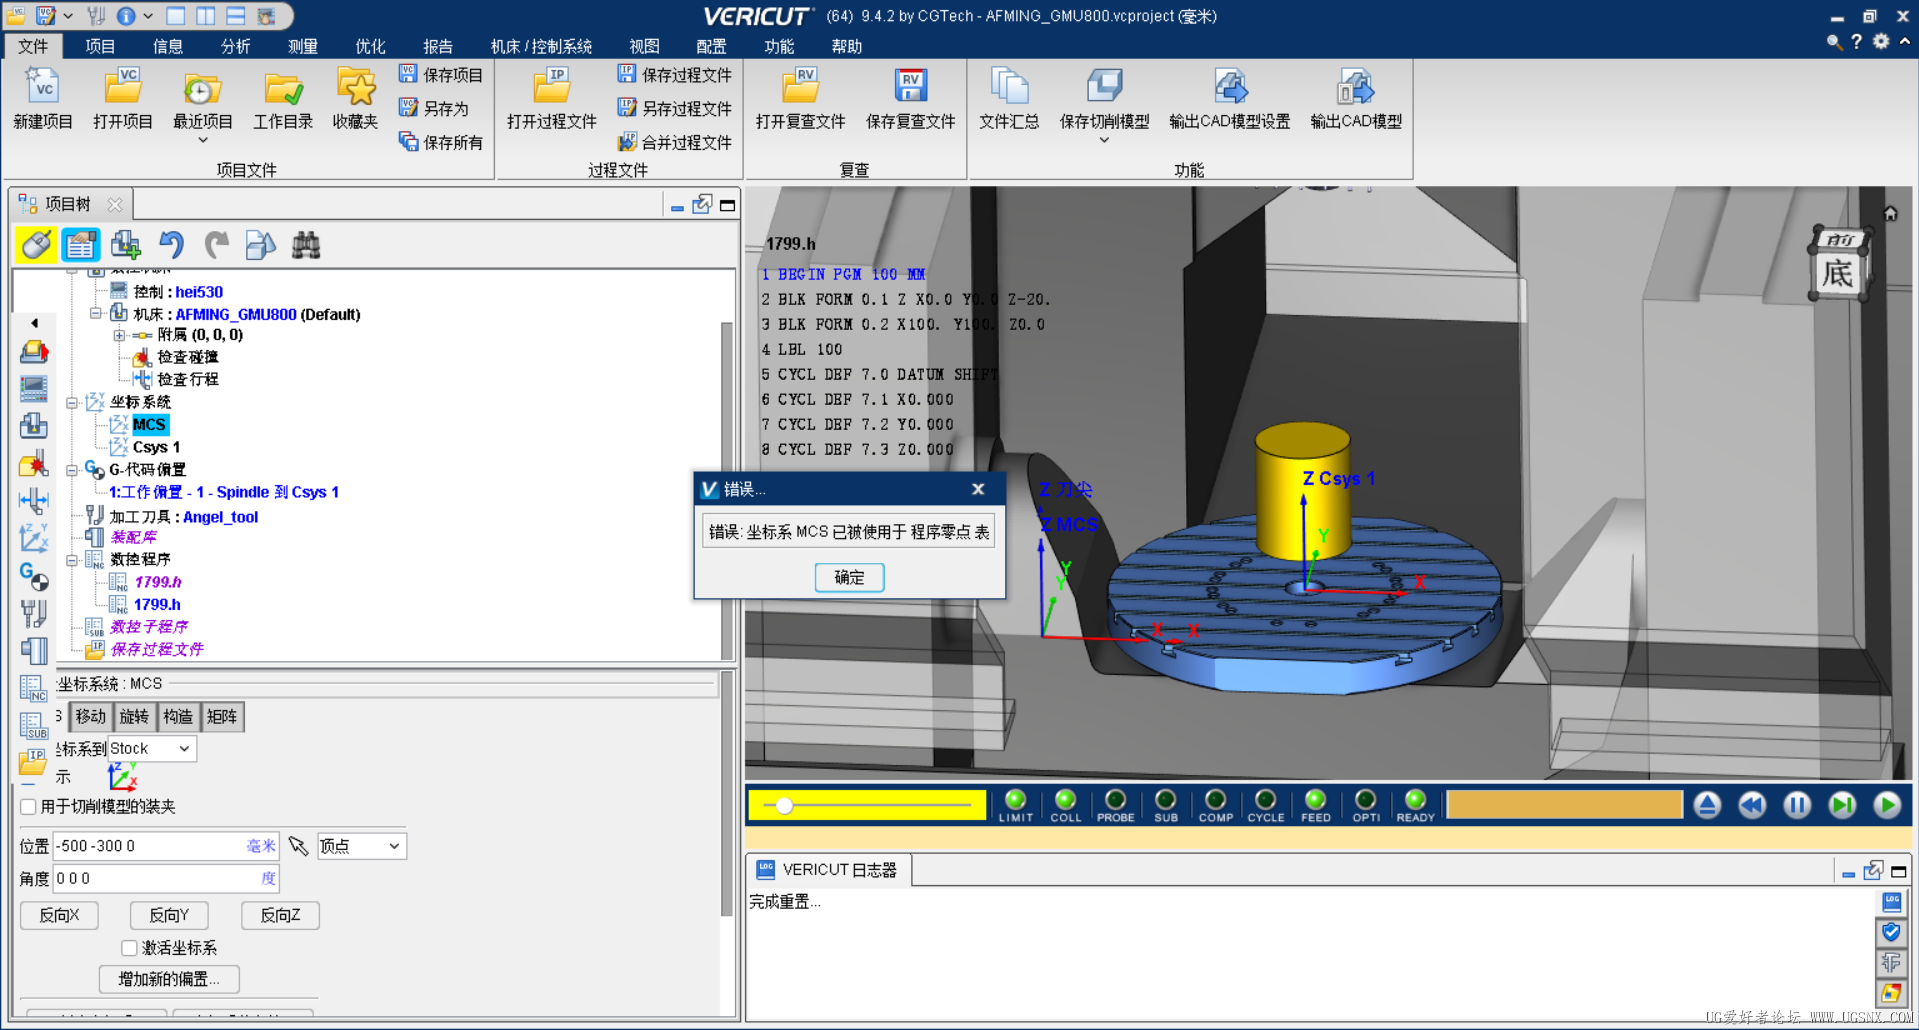This screenshot has width=1919, height=1030.
Task: Open the 项目 menu tab
Action: pos(100,46)
